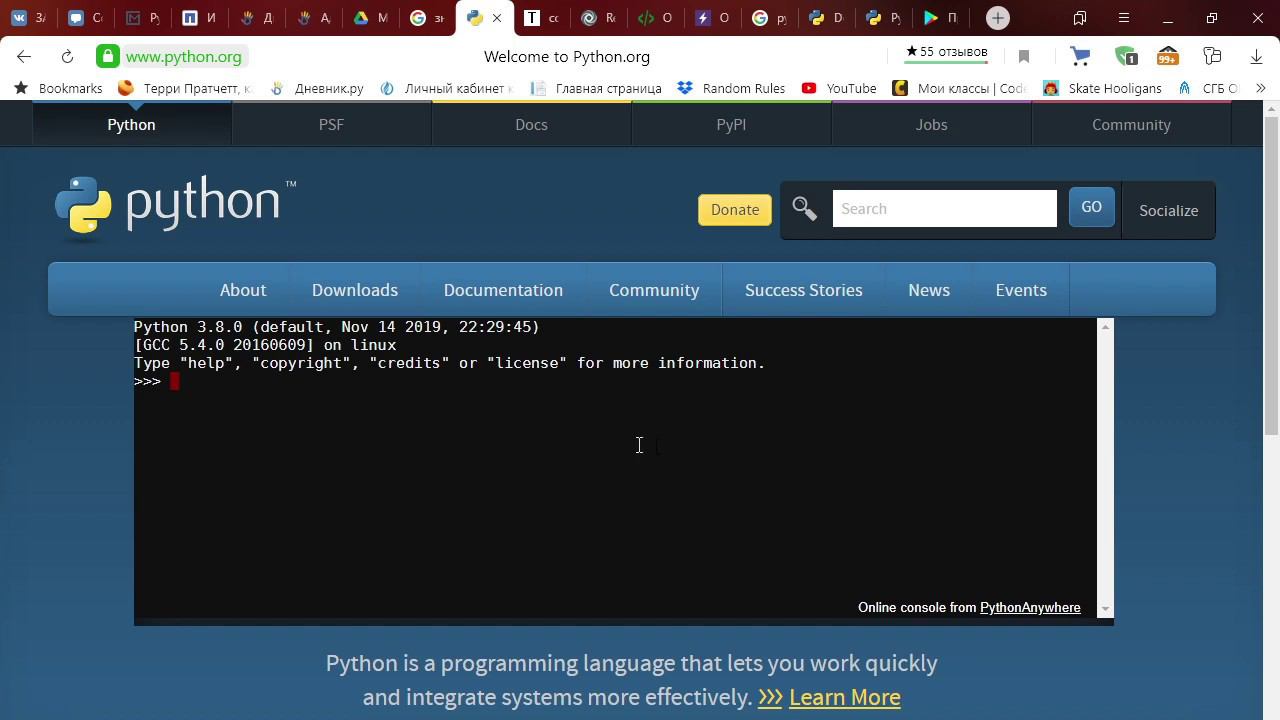Expand the bookmarks bar overflow chevron
Viewport: 1280px width, 720px height.
tap(1260, 88)
